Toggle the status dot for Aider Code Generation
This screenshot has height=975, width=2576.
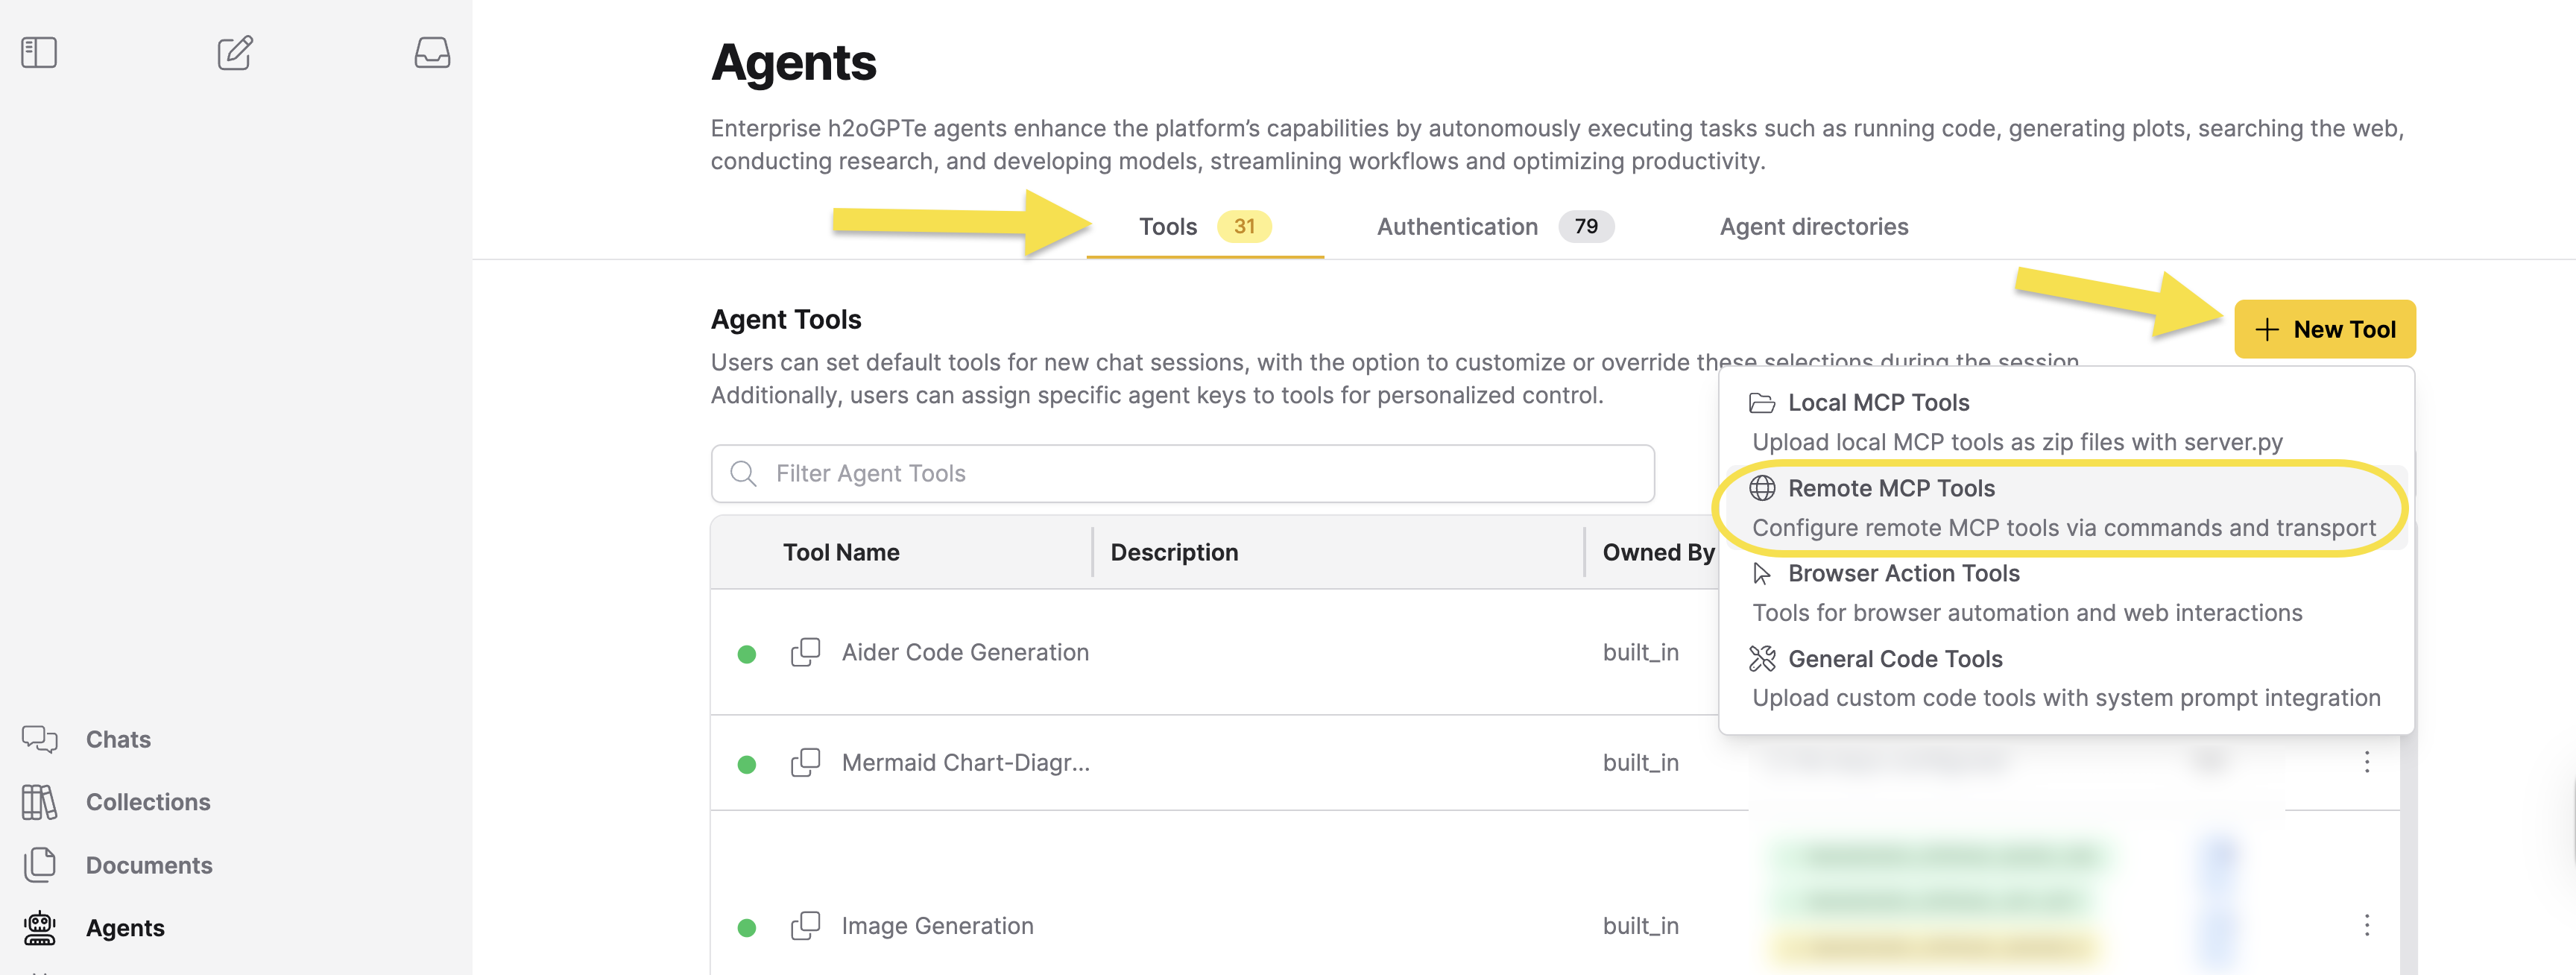(747, 652)
